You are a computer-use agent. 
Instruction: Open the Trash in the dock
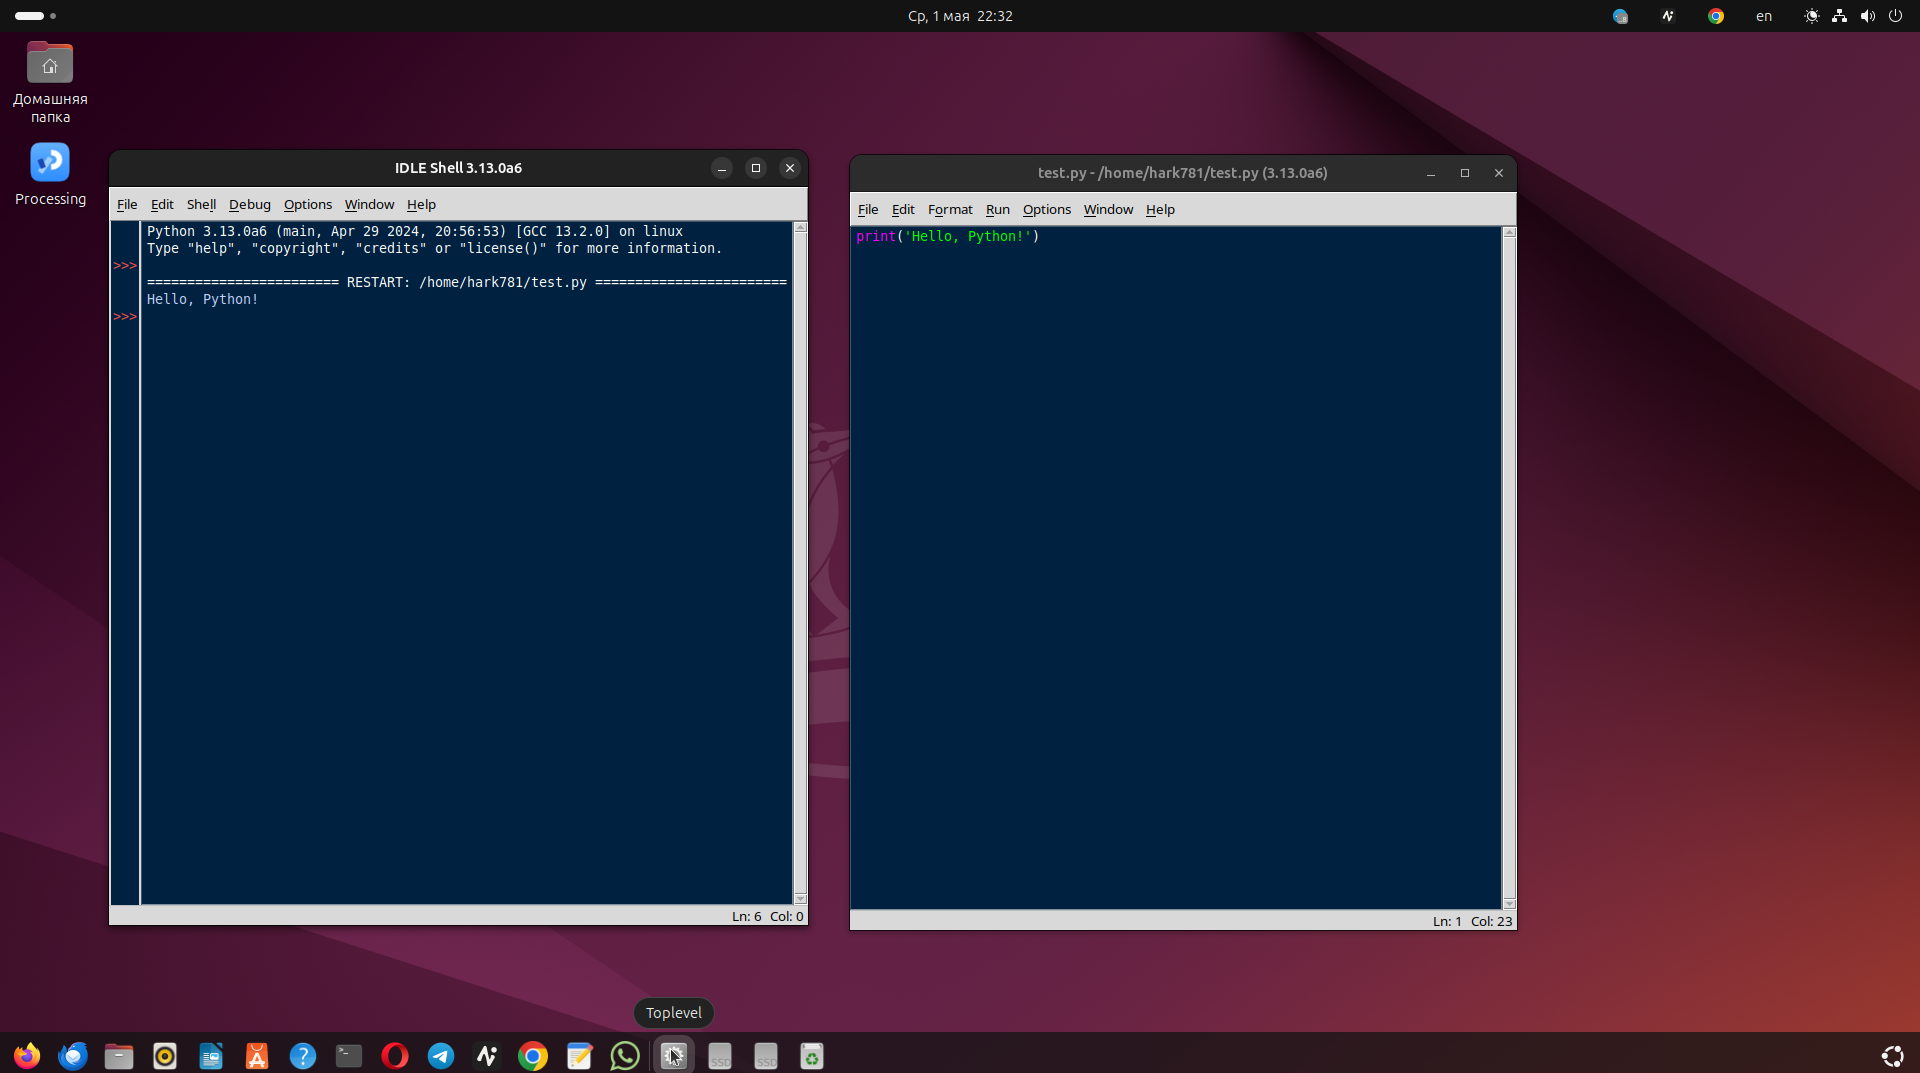812,1056
